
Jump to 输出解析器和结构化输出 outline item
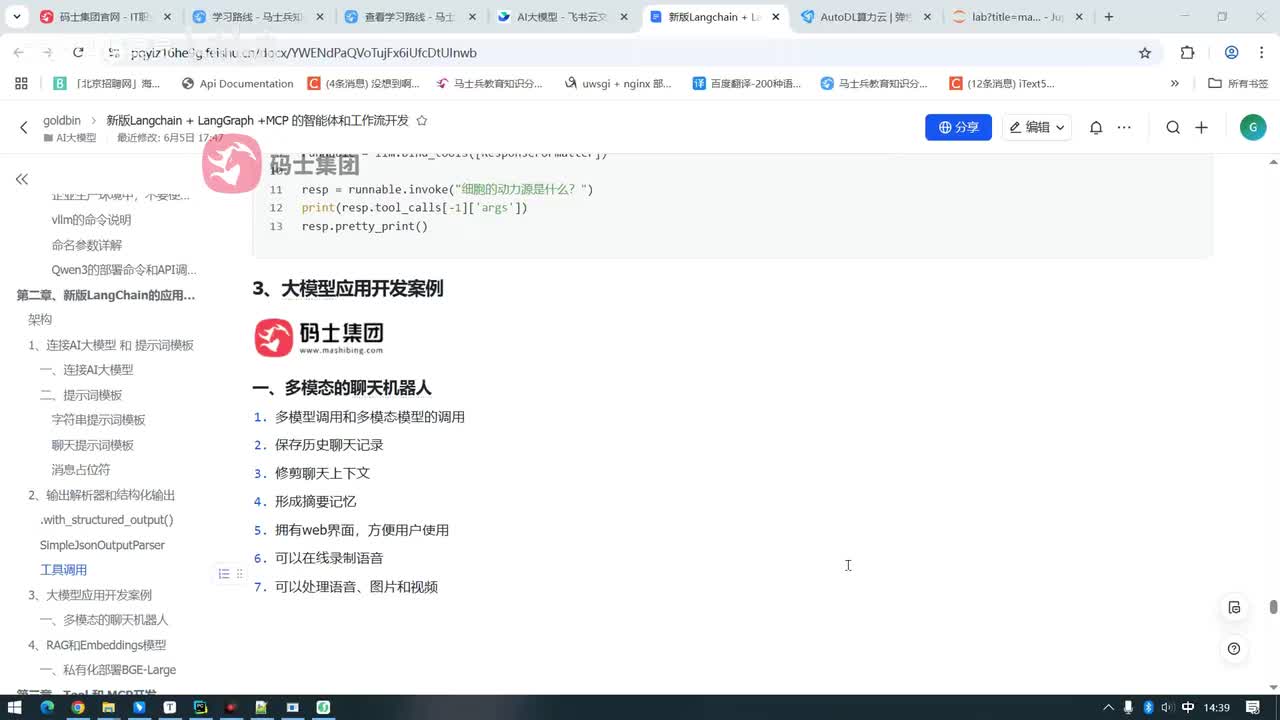[x=101, y=495]
